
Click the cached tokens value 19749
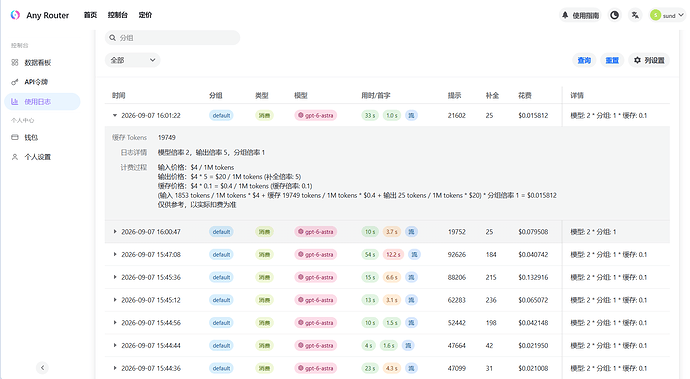coord(167,137)
